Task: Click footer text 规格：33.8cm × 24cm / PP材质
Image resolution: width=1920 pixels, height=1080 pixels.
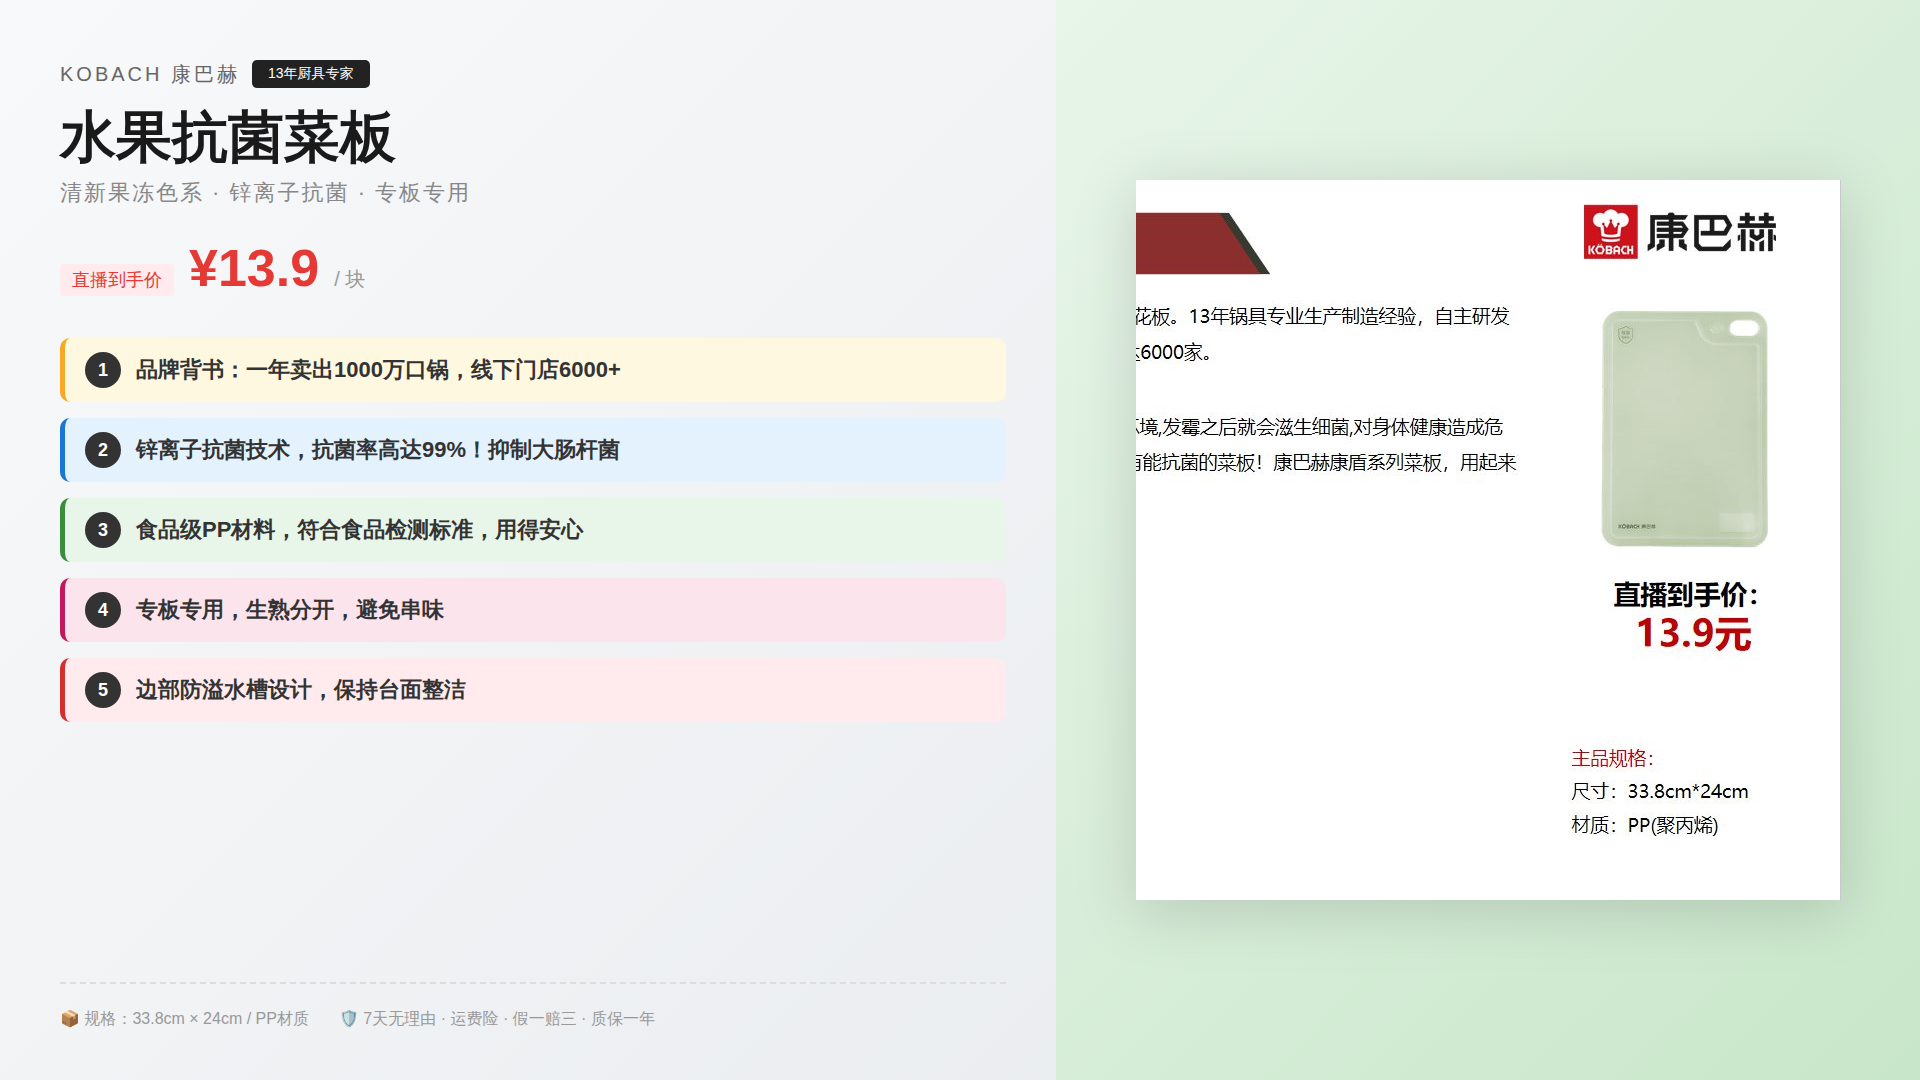Action: tap(196, 1018)
